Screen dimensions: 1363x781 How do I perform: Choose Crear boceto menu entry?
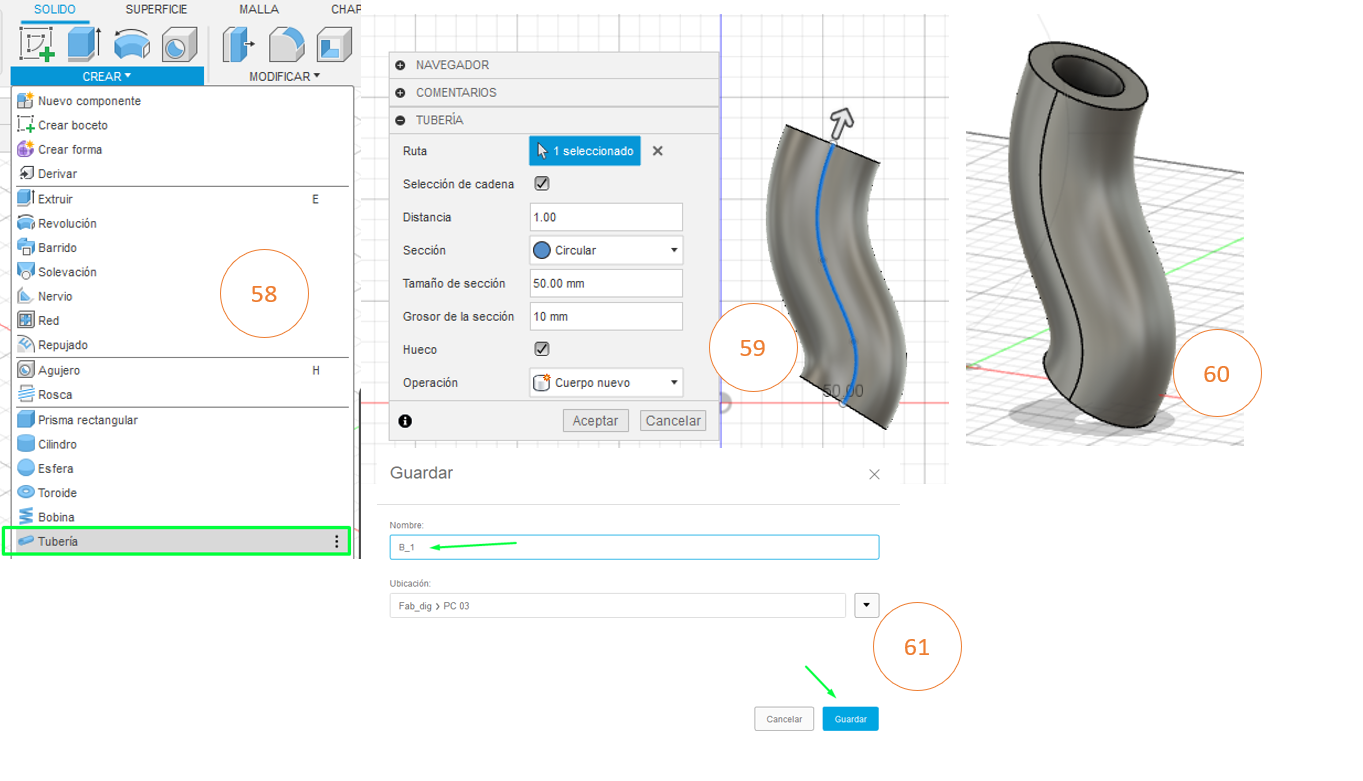(x=73, y=125)
